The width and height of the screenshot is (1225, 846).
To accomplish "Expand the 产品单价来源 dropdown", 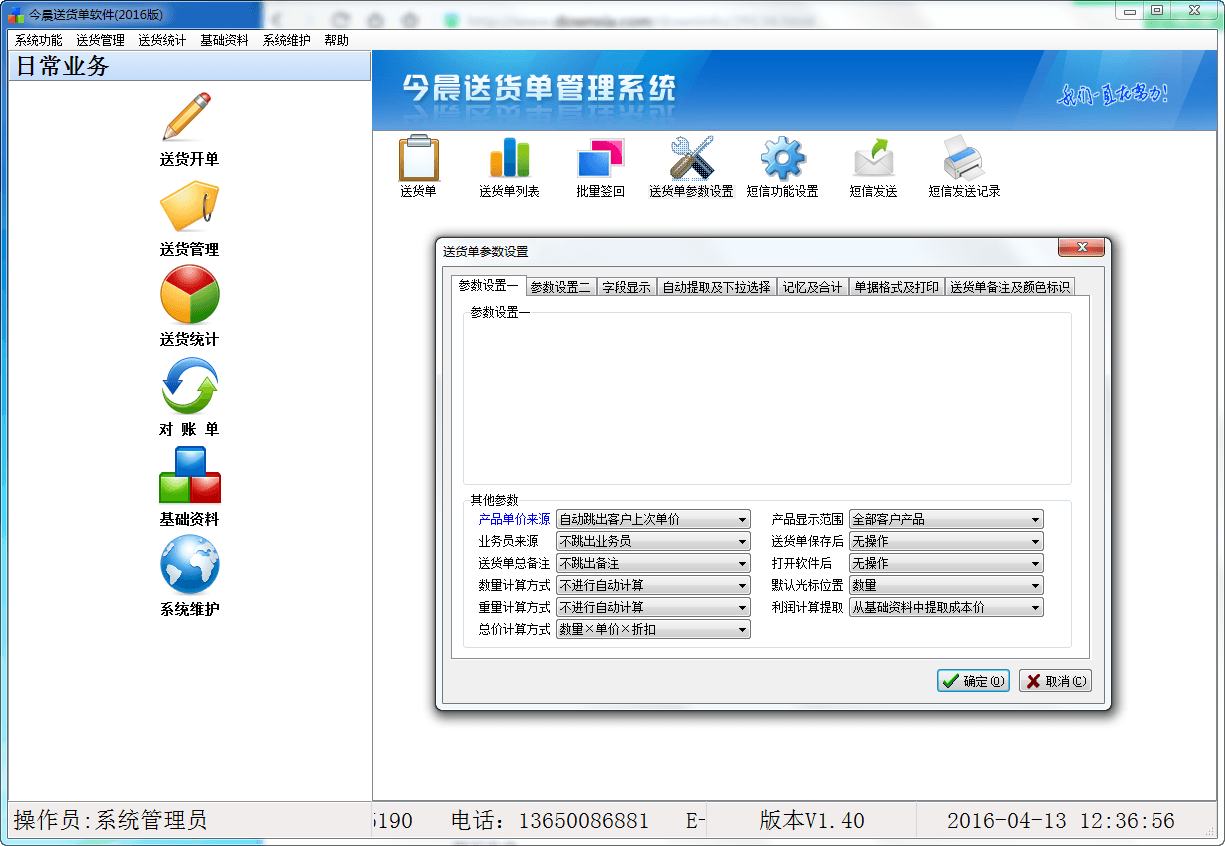I will (742, 520).
